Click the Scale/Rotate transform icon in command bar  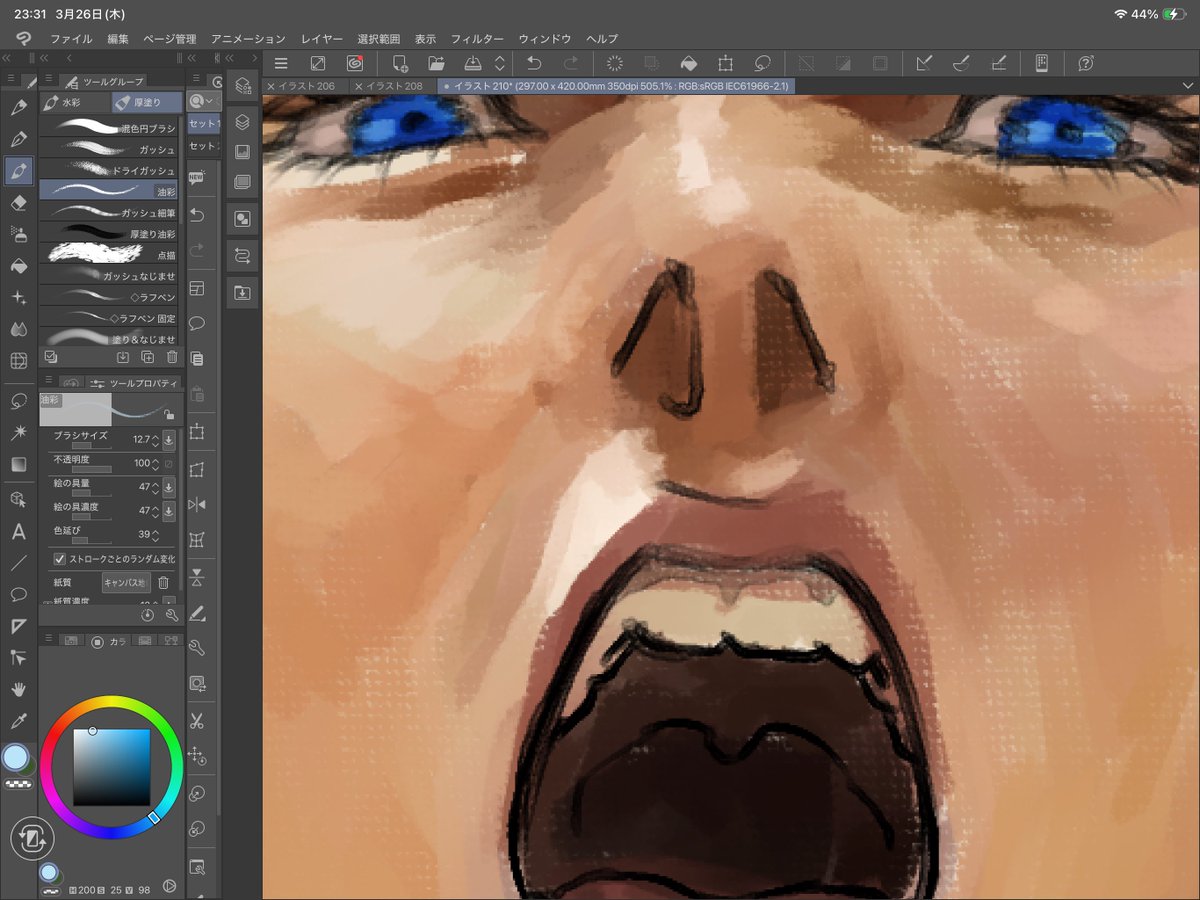click(x=725, y=63)
